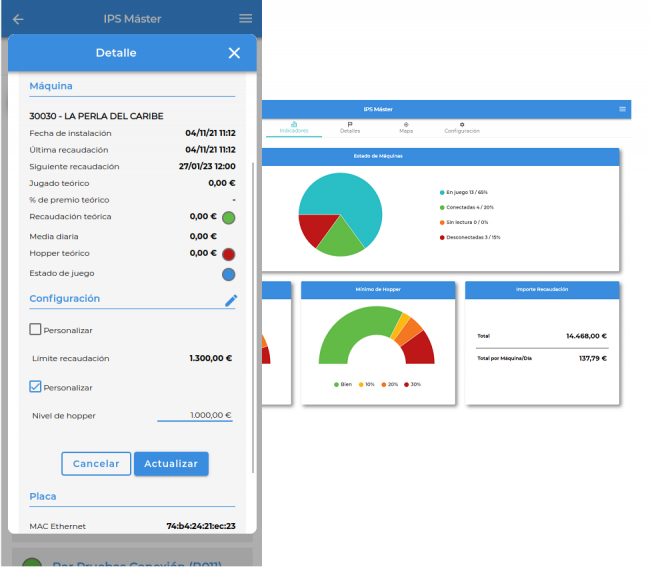Click the teal En juego pie slice
This screenshot has width=650, height=567.
[x=350, y=200]
